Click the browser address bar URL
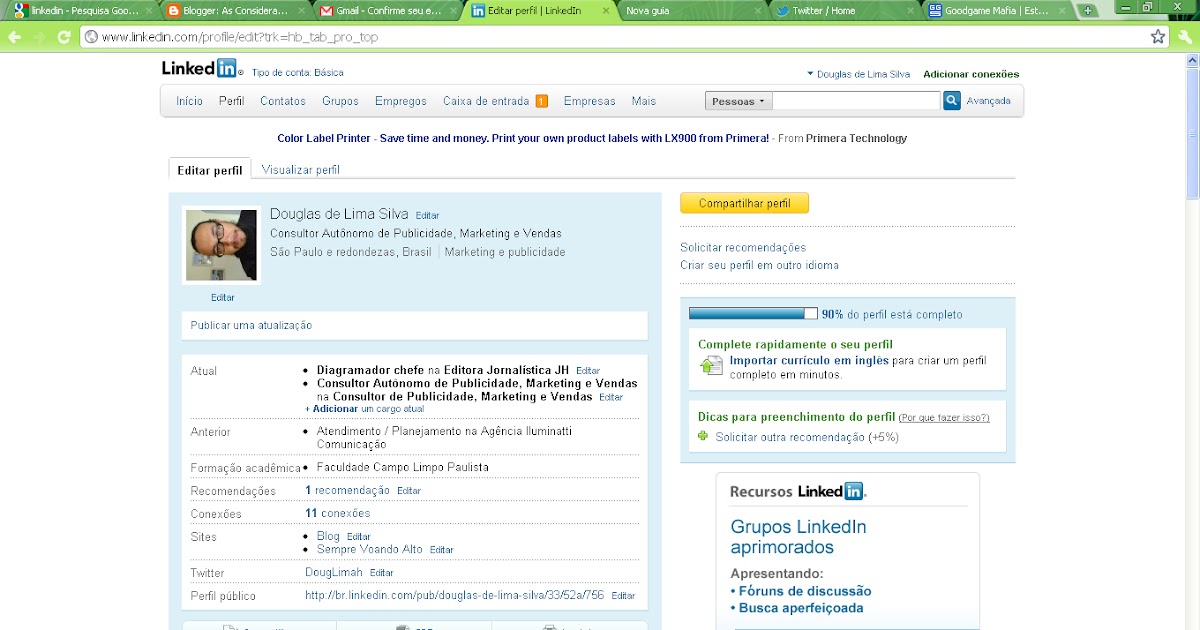Screen dimensions: 1200x630 [x=240, y=37]
